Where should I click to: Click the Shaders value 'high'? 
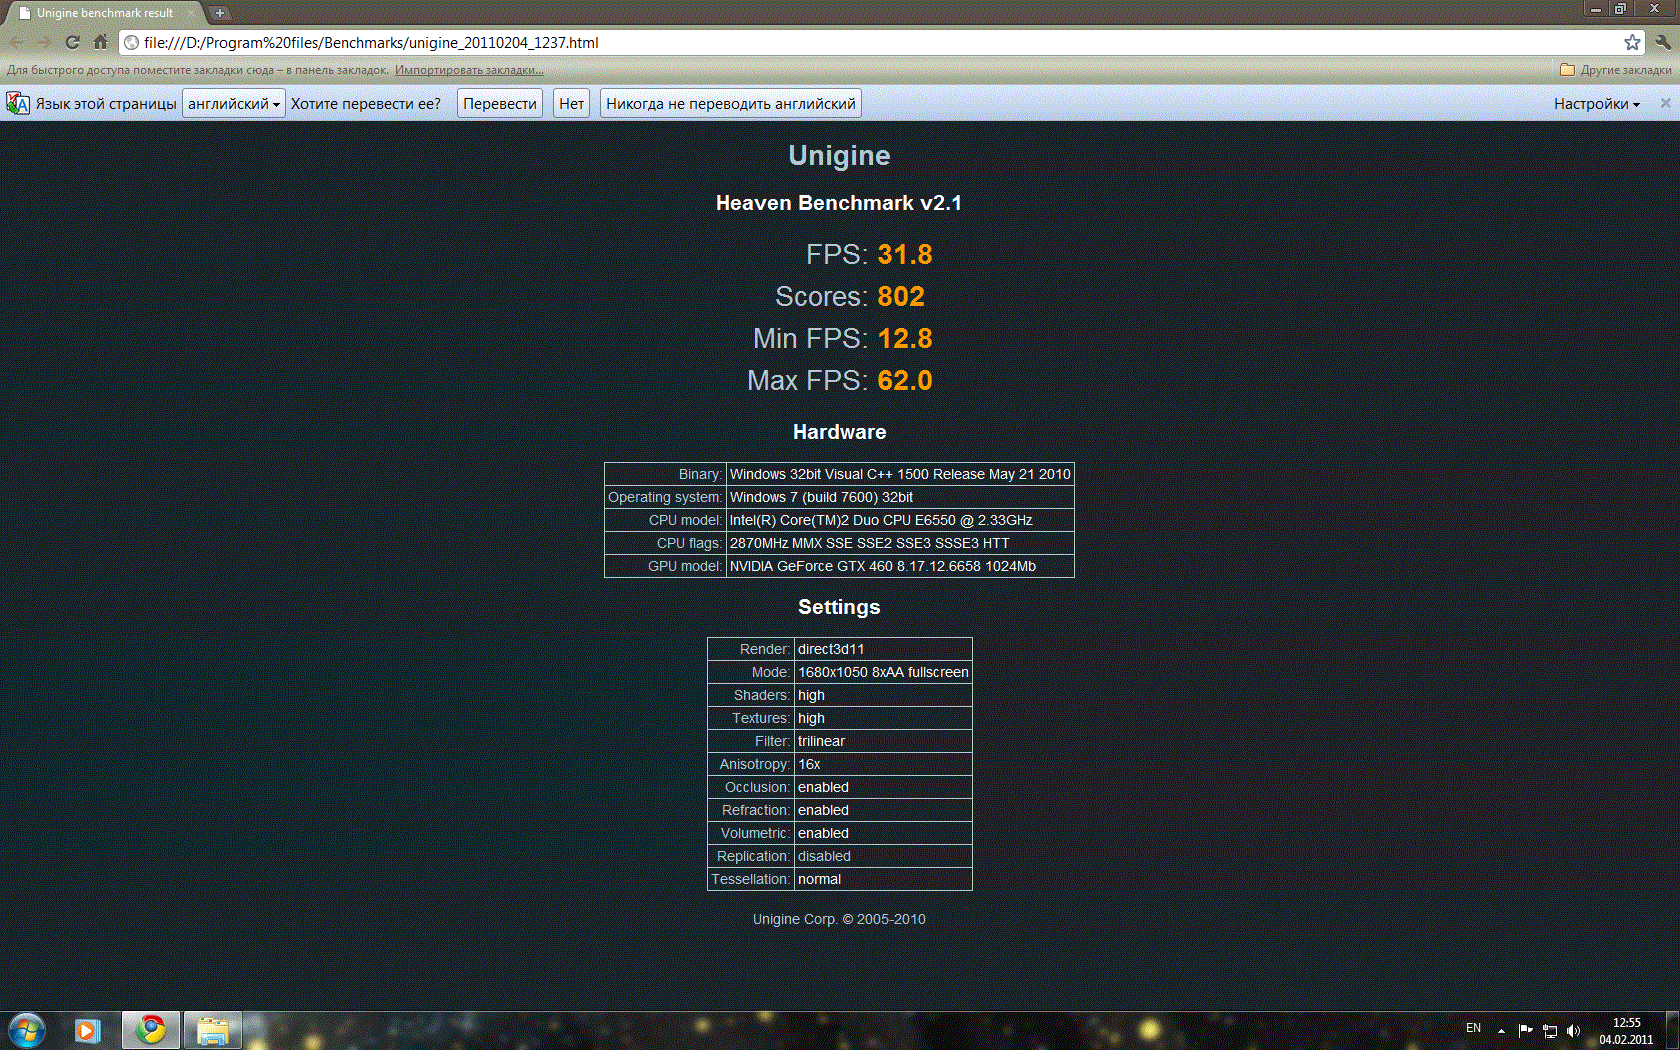(x=883, y=695)
